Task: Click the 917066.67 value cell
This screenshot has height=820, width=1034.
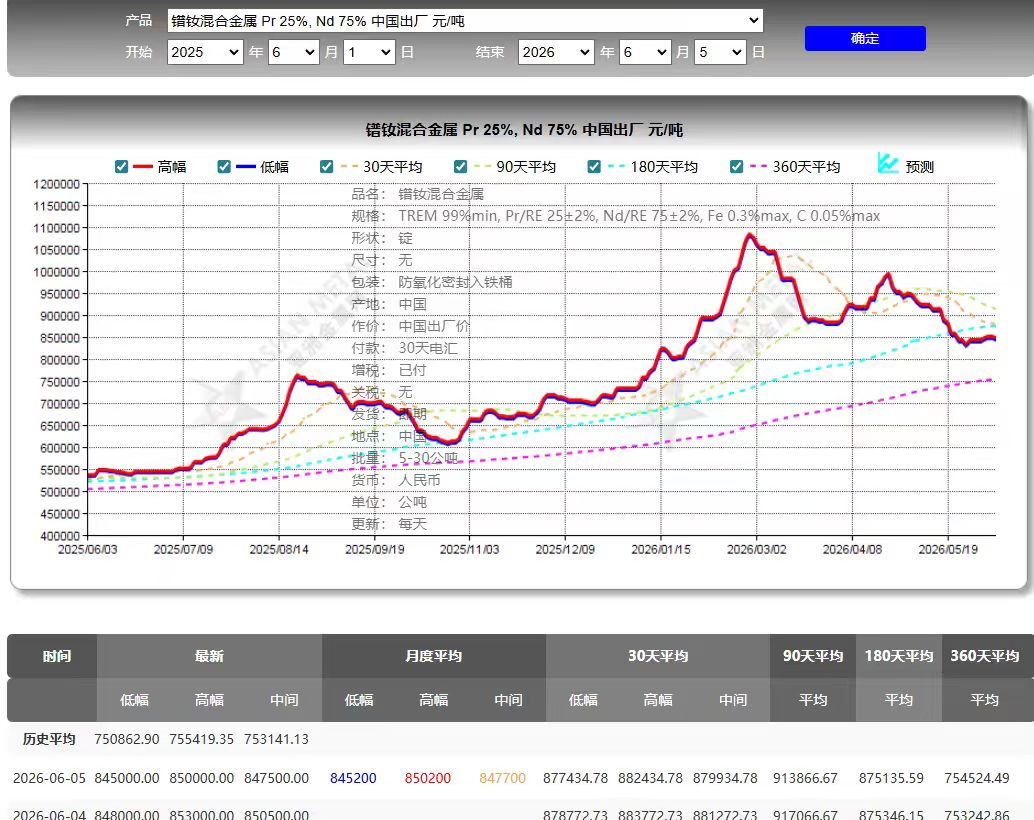Action: coord(805,815)
